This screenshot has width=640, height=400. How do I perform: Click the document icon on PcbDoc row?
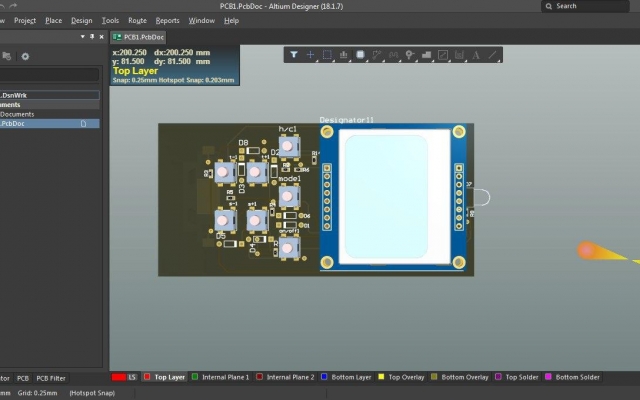tap(83, 123)
